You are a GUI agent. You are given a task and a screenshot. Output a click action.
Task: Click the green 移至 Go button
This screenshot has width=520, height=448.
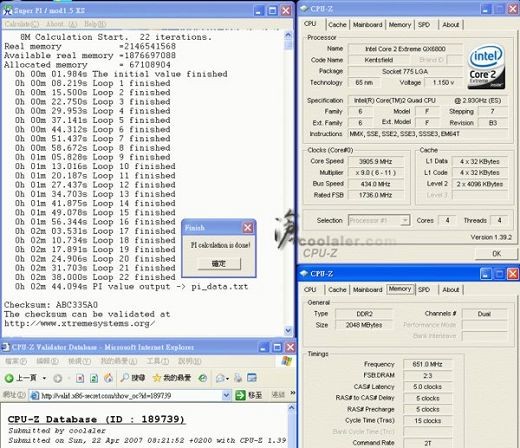click(248, 395)
